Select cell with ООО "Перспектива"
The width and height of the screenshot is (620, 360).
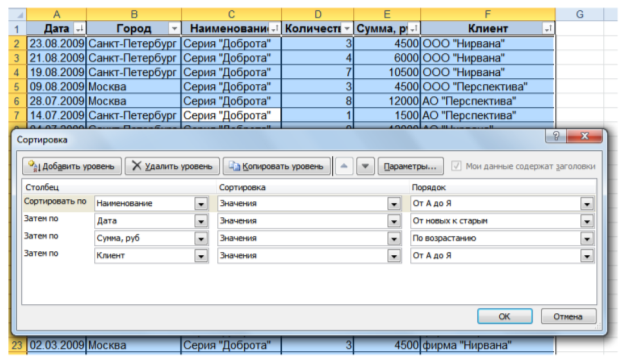(488, 87)
